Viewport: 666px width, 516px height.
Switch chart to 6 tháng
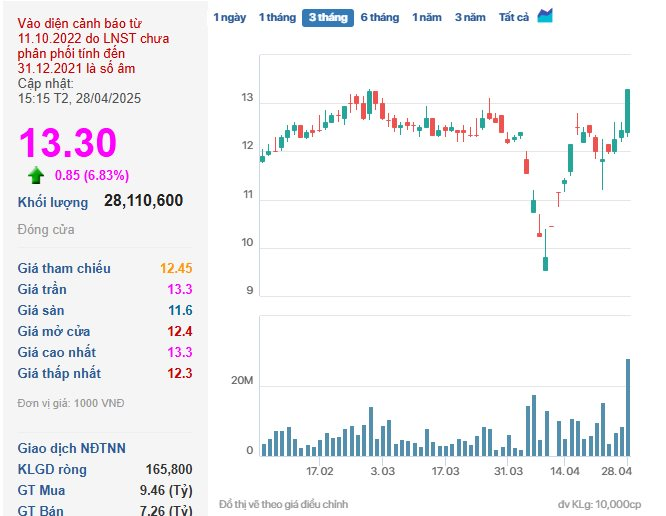tap(380, 17)
